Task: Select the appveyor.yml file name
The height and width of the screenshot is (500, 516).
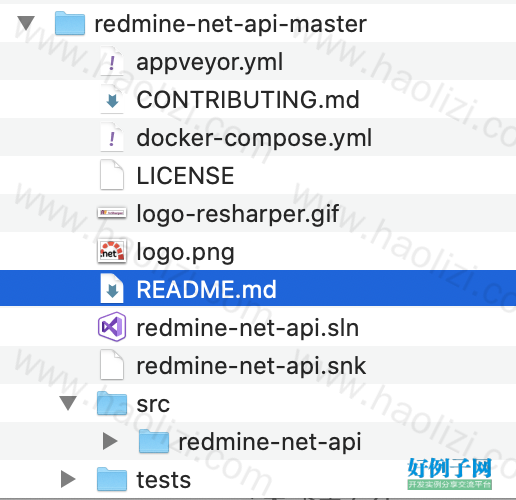Action: coord(210,62)
